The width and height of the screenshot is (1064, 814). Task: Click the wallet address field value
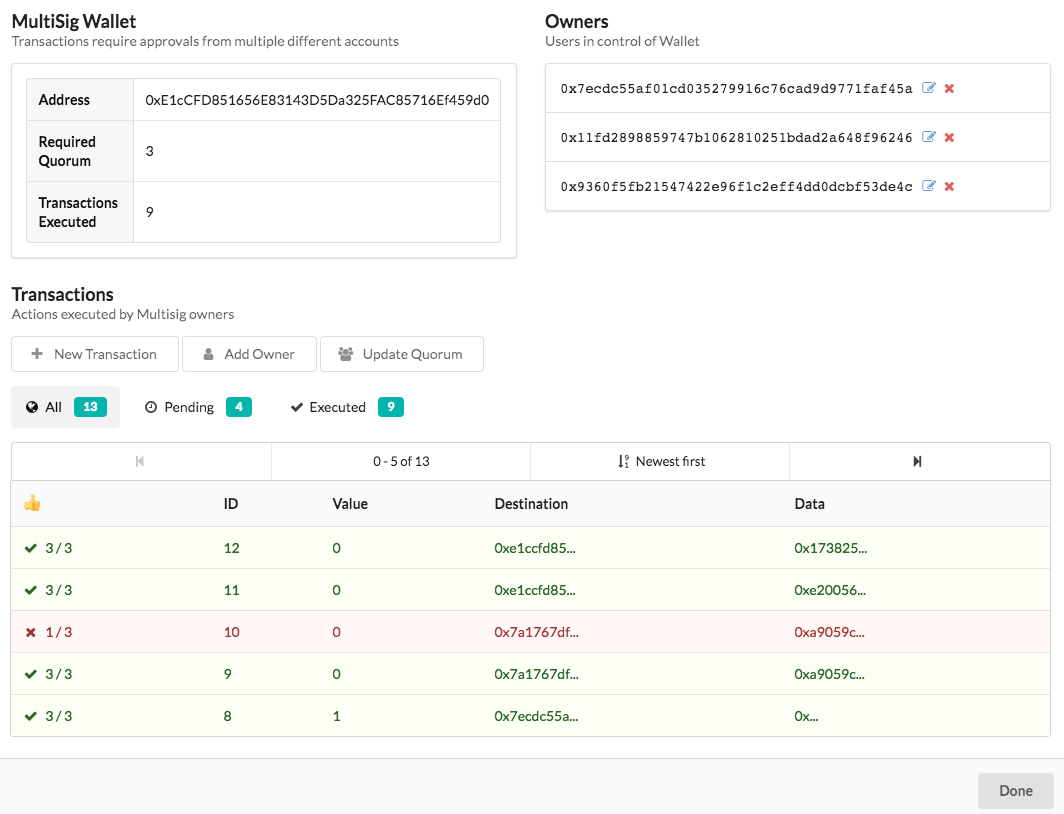[x=316, y=100]
